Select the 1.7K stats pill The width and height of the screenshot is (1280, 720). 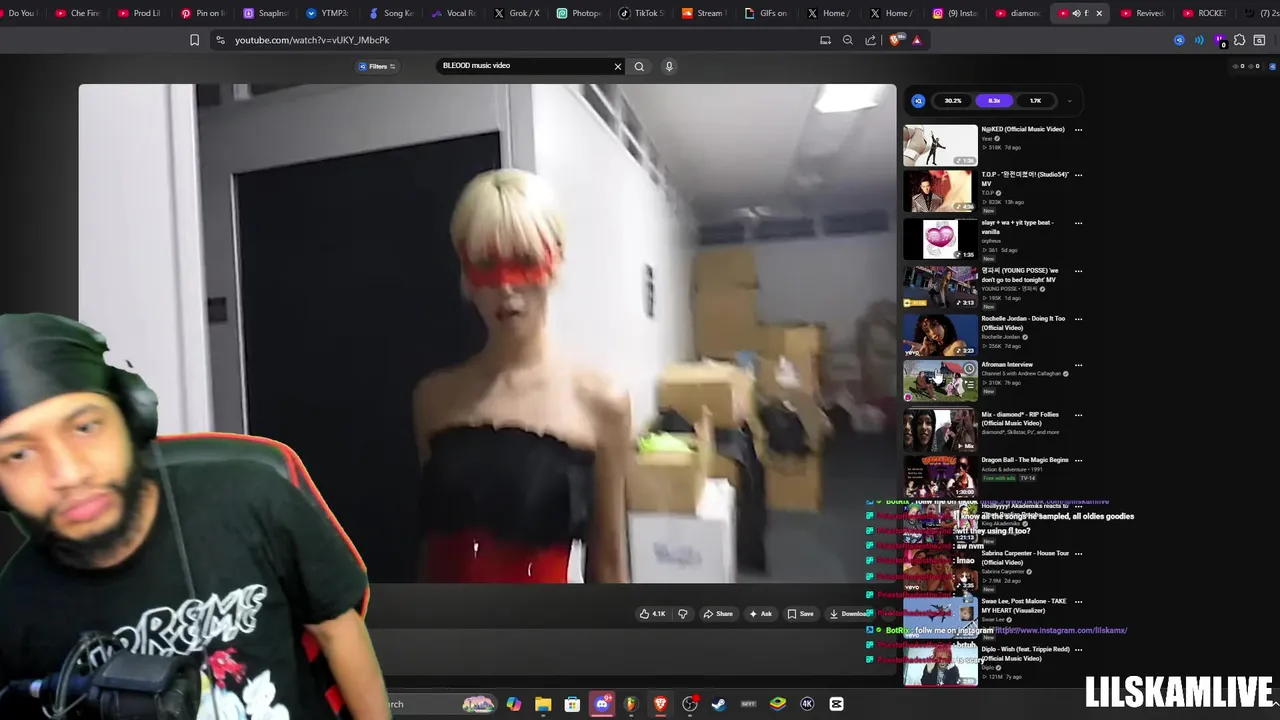point(1035,101)
